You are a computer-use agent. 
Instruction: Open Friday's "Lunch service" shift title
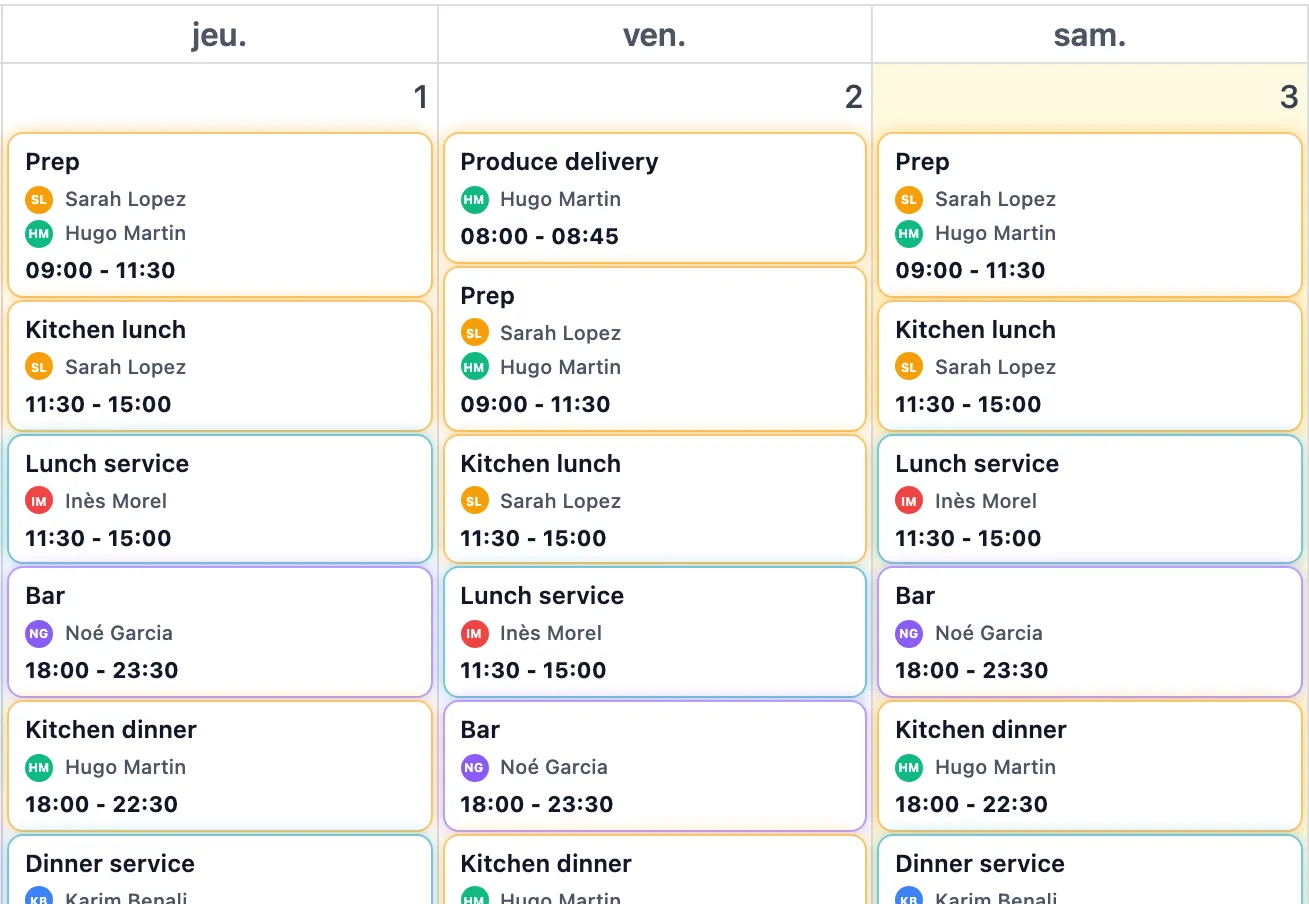click(x=542, y=596)
